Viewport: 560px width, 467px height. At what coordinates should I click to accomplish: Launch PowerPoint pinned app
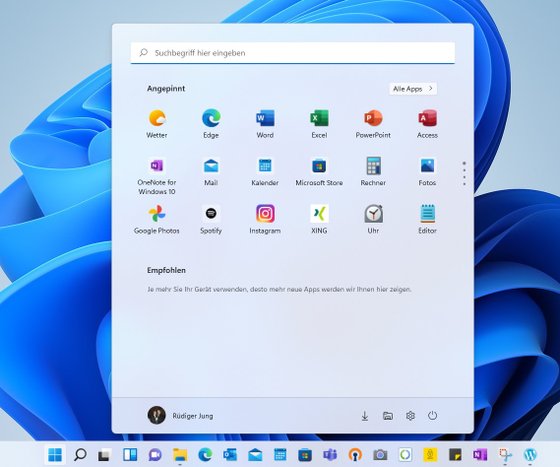click(373, 124)
